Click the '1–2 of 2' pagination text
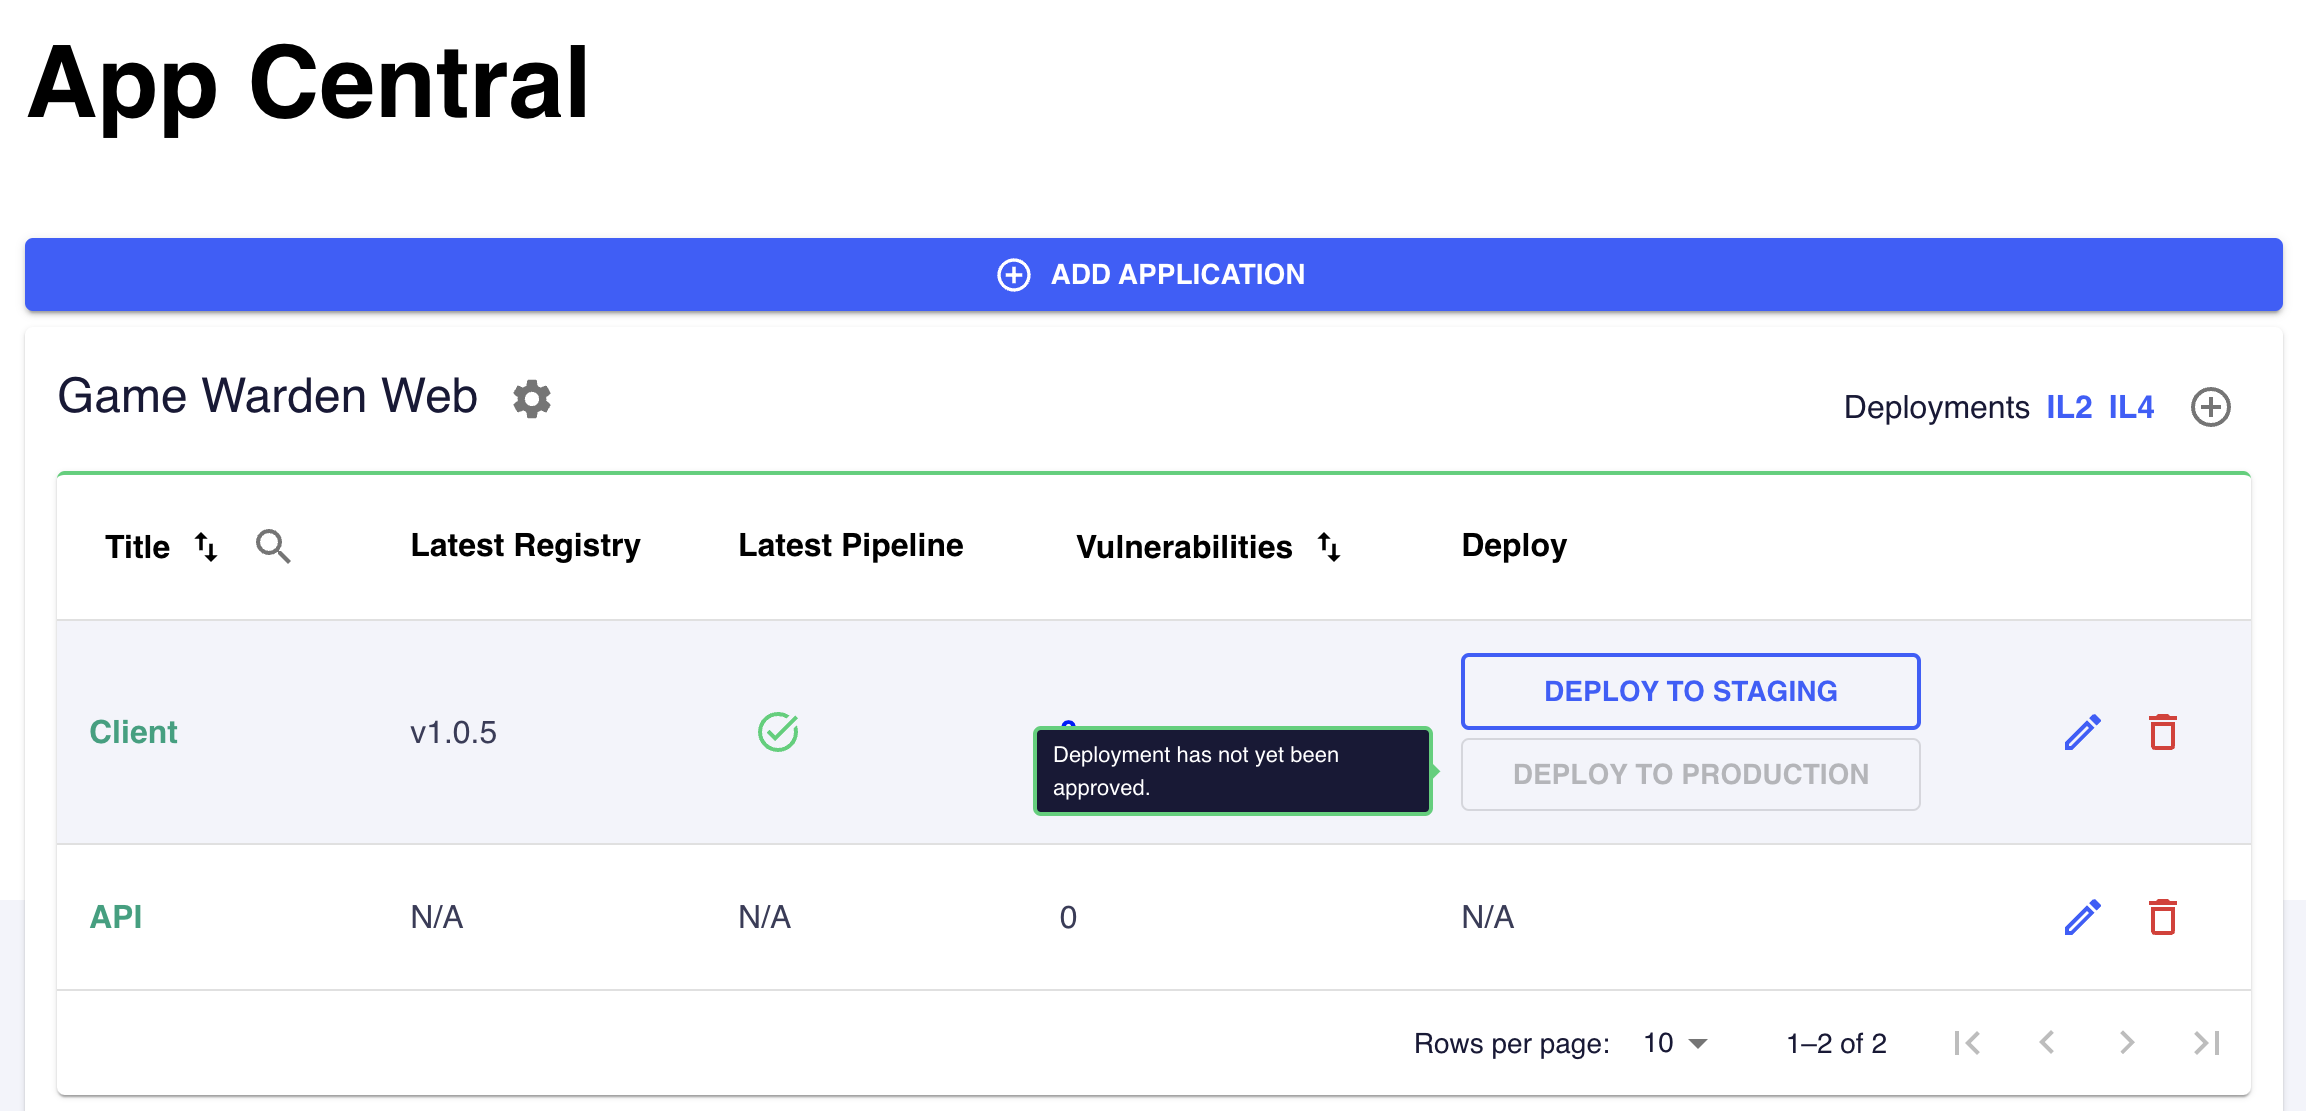The width and height of the screenshot is (2306, 1111). pos(1836,1043)
